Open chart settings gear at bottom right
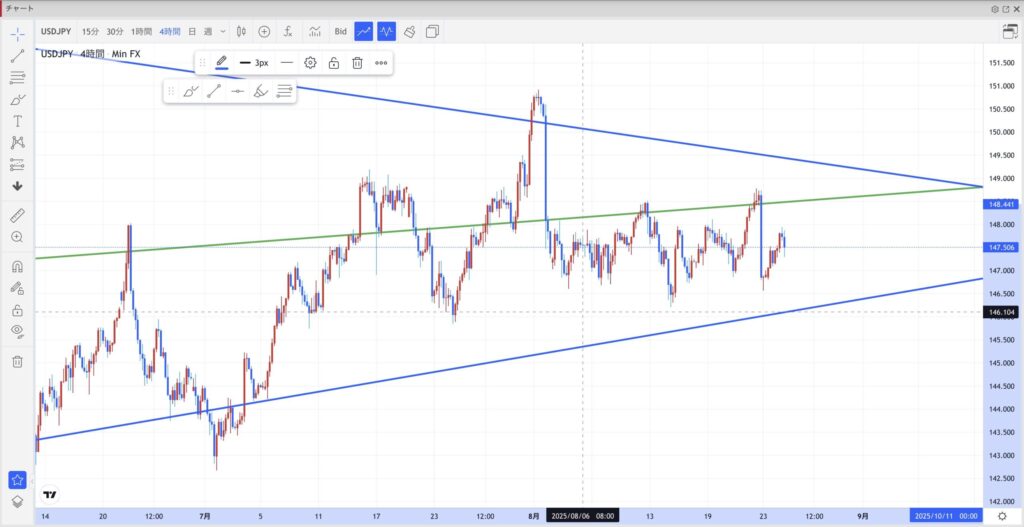Screen dimensions: 1024x527 tap(1002, 516)
